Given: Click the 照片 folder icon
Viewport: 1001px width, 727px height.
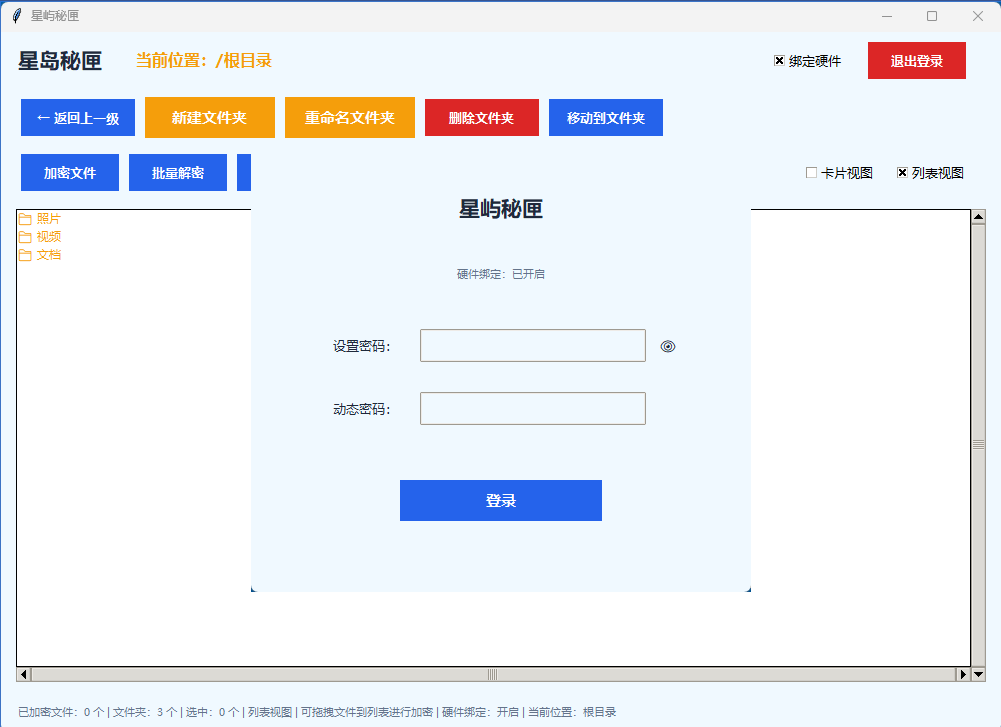Looking at the screenshot, I should 26,219.
